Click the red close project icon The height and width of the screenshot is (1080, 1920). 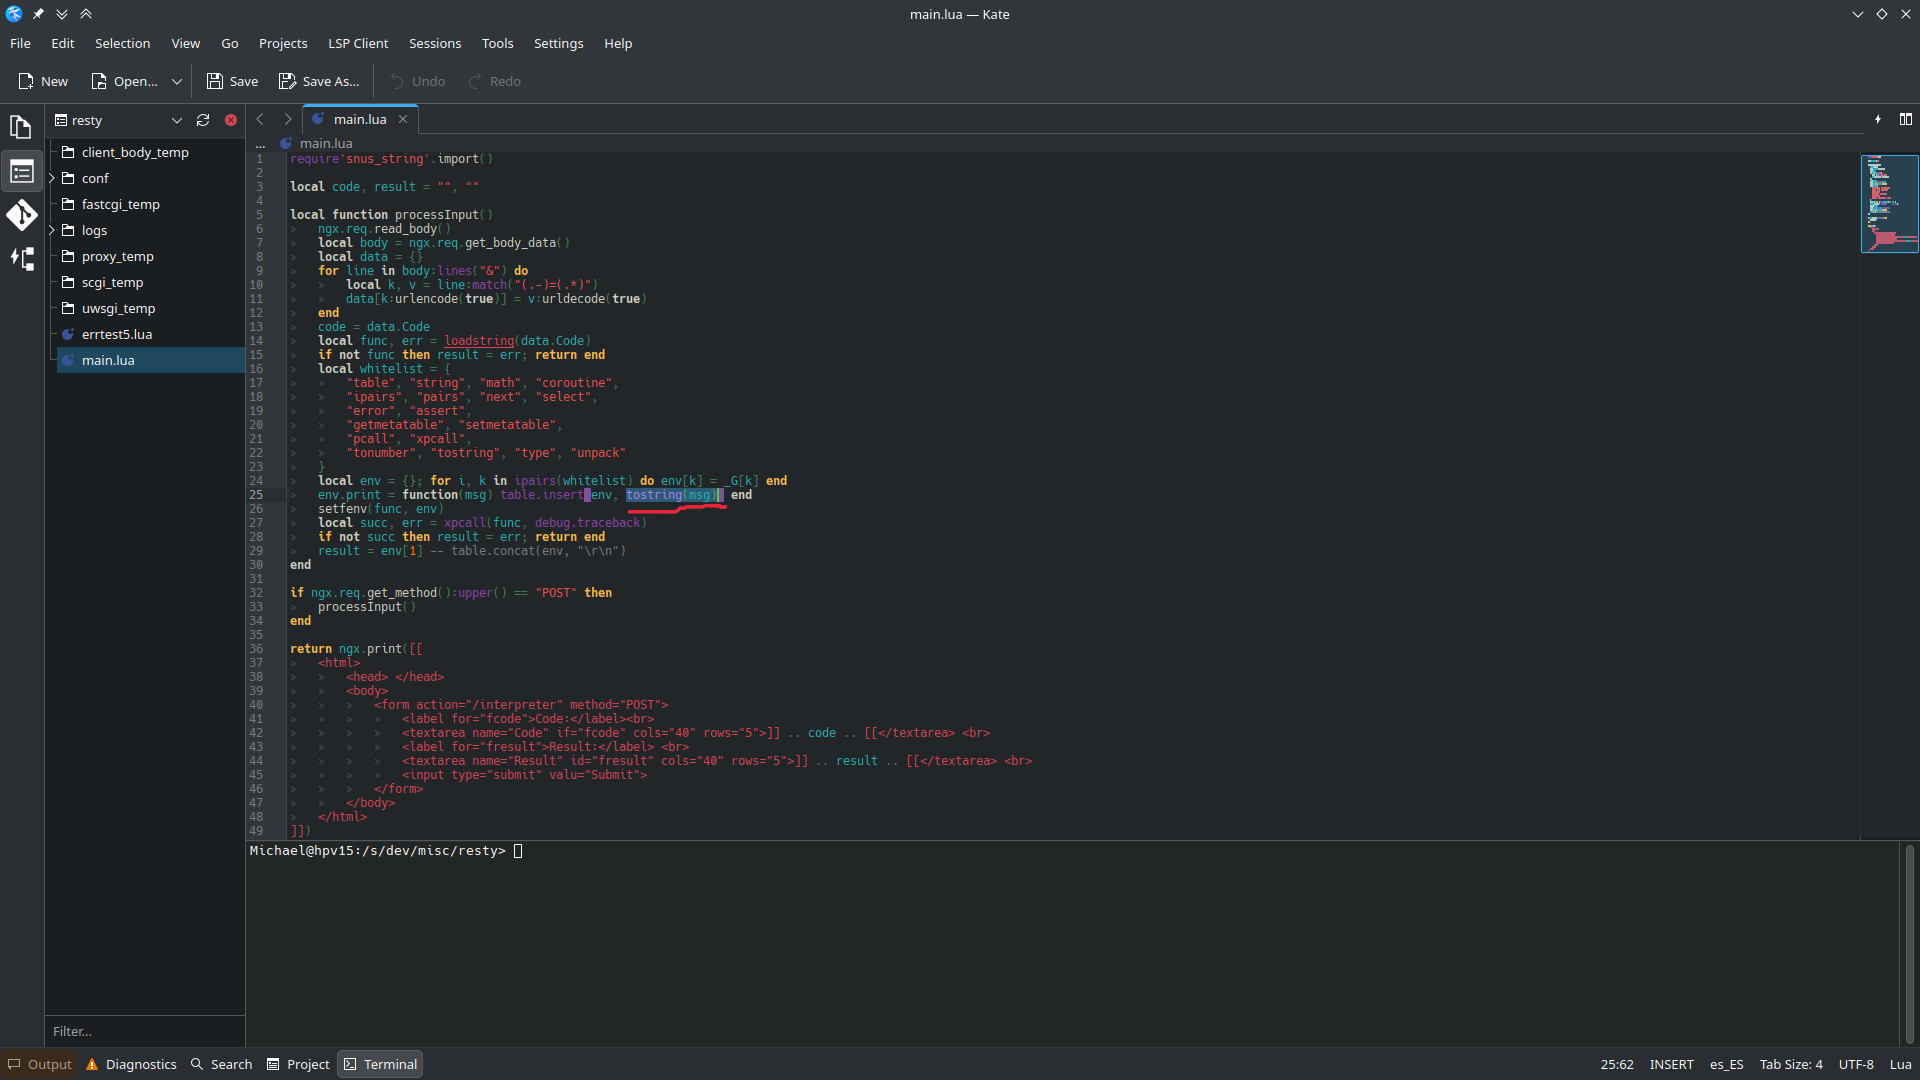click(231, 120)
